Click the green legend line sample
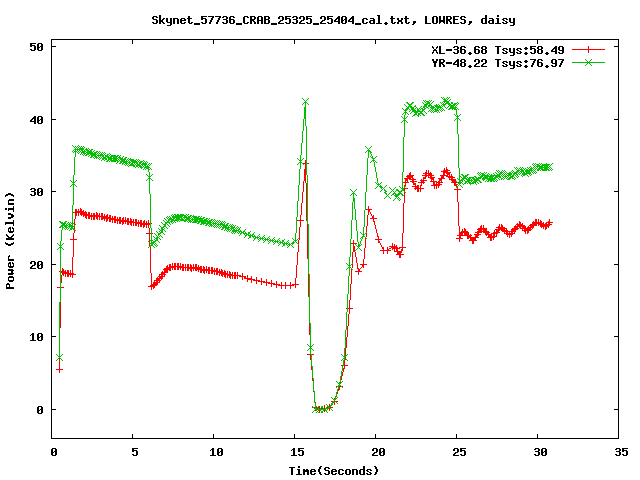This screenshot has width=640, height=480. 588,62
